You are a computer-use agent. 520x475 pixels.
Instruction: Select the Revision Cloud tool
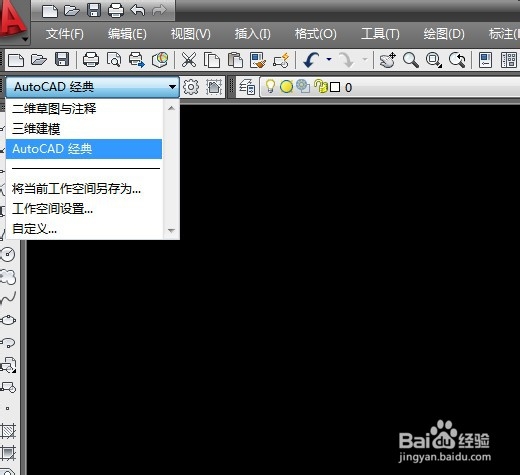coord(8,277)
